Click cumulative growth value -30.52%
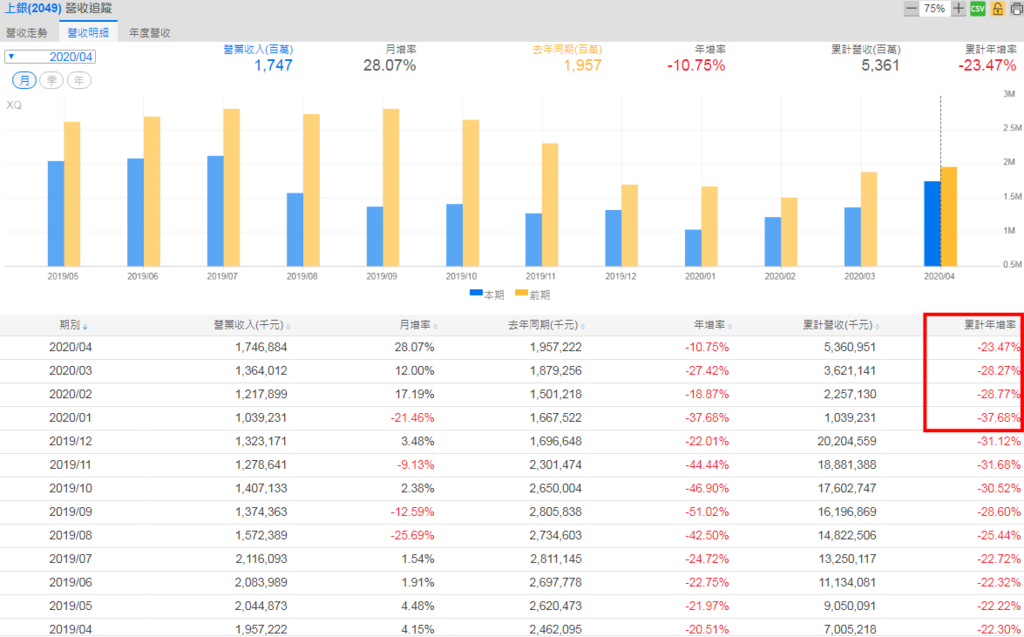 point(999,488)
